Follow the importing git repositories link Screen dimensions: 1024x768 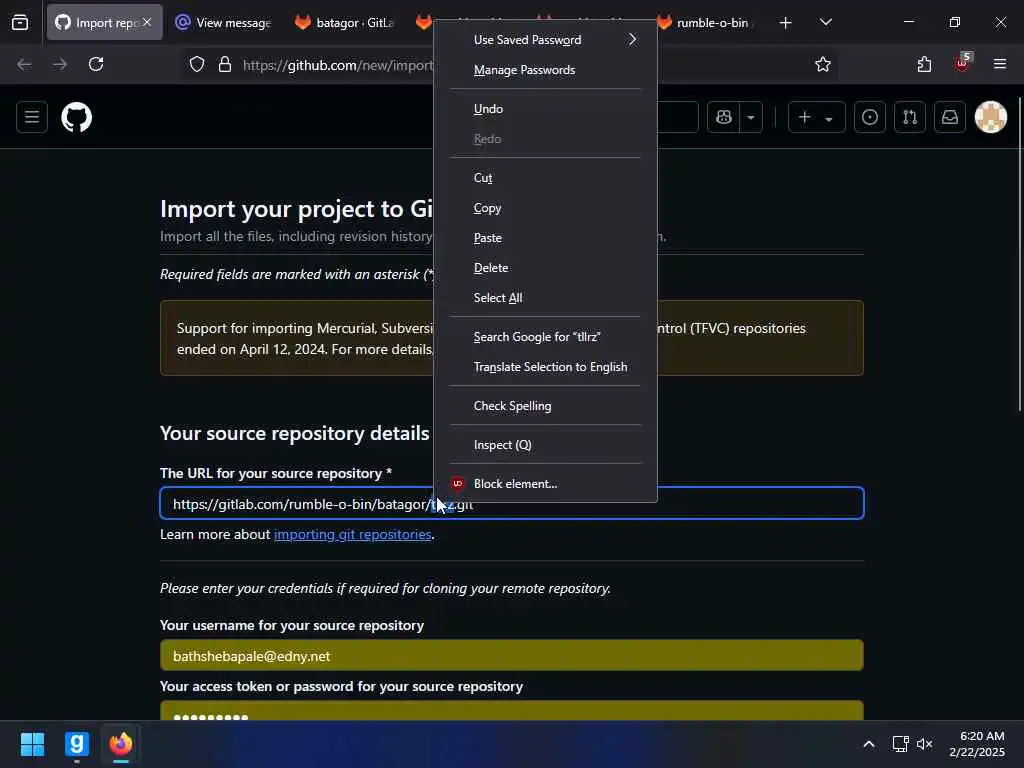tap(352, 534)
